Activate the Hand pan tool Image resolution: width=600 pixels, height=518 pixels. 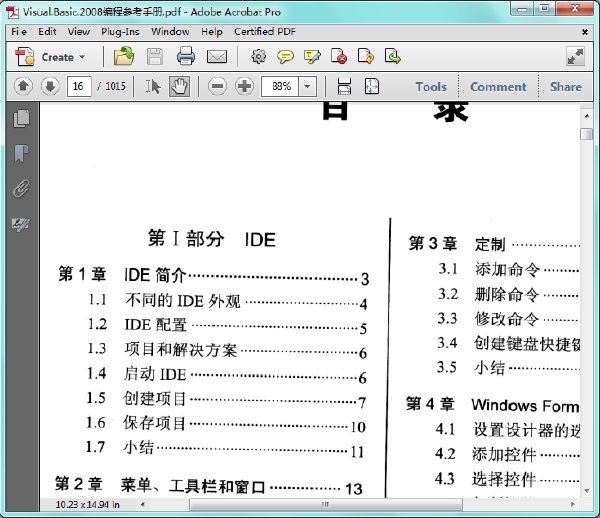click(x=179, y=86)
